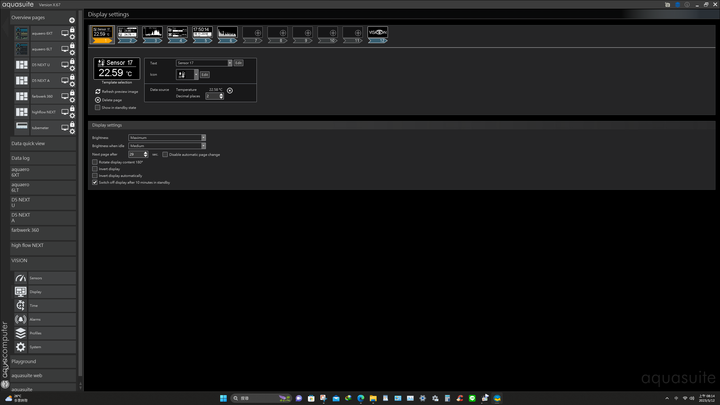The width and height of the screenshot is (720, 405).
Task: Open the Sensors gauge icon under VISION
Action: click(x=21, y=278)
